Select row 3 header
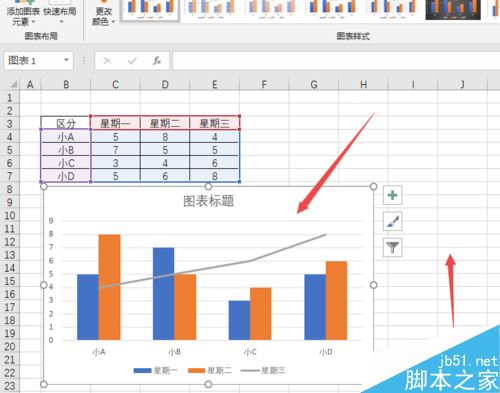The width and height of the screenshot is (500, 393). pos(10,124)
